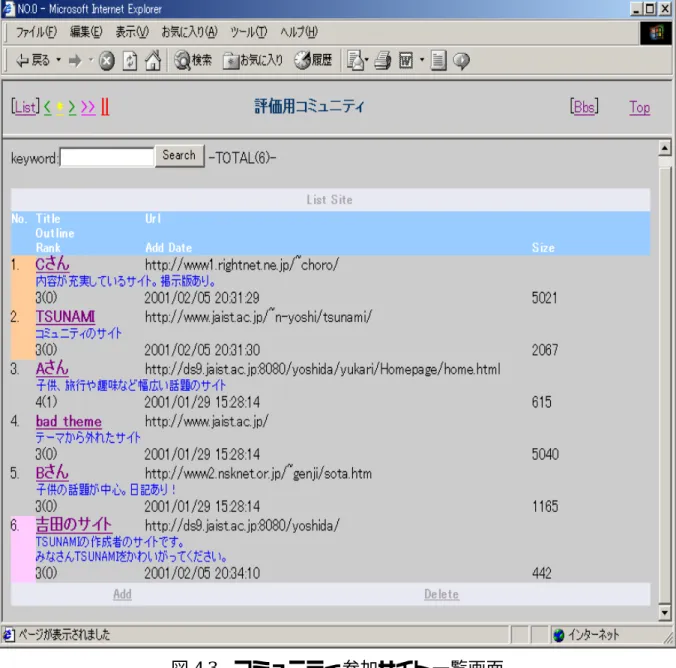The width and height of the screenshot is (676, 668).
Task: Click the Edit with Word icon
Action: pyautogui.click(x=406, y=60)
